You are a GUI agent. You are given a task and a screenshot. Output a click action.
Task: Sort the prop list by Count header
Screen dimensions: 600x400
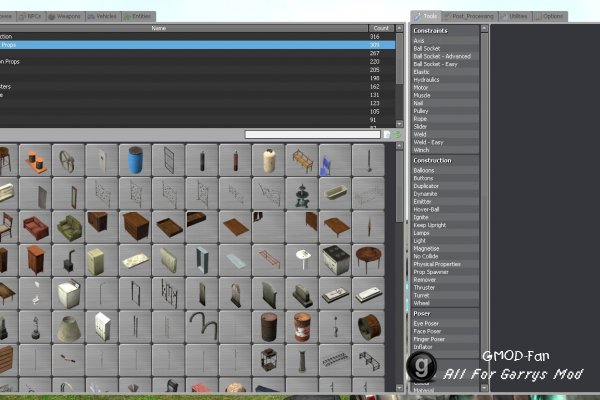point(381,28)
